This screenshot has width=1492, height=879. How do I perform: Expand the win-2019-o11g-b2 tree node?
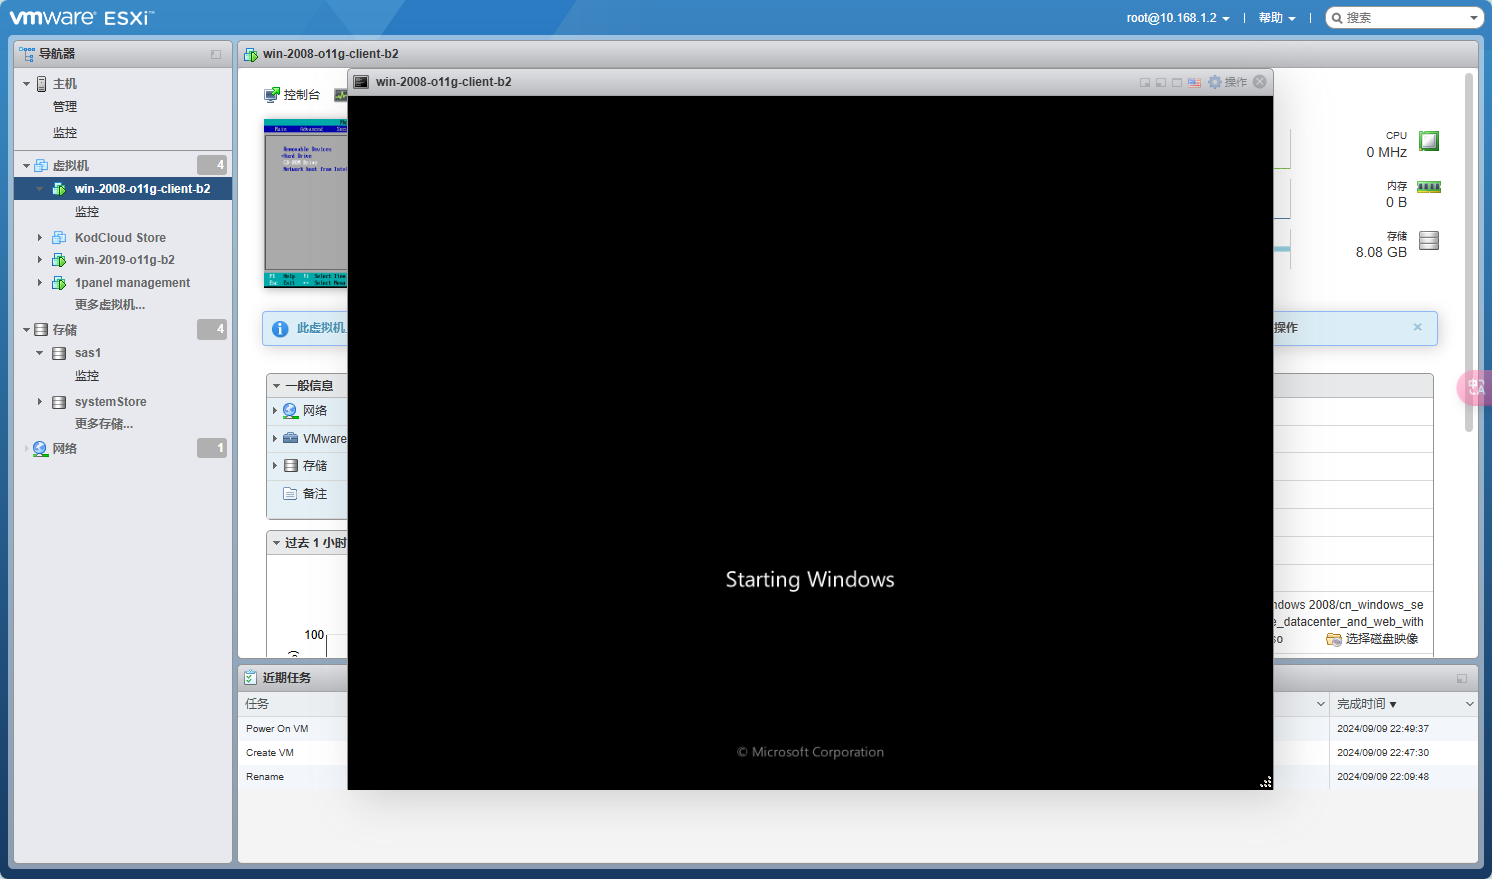tap(40, 260)
